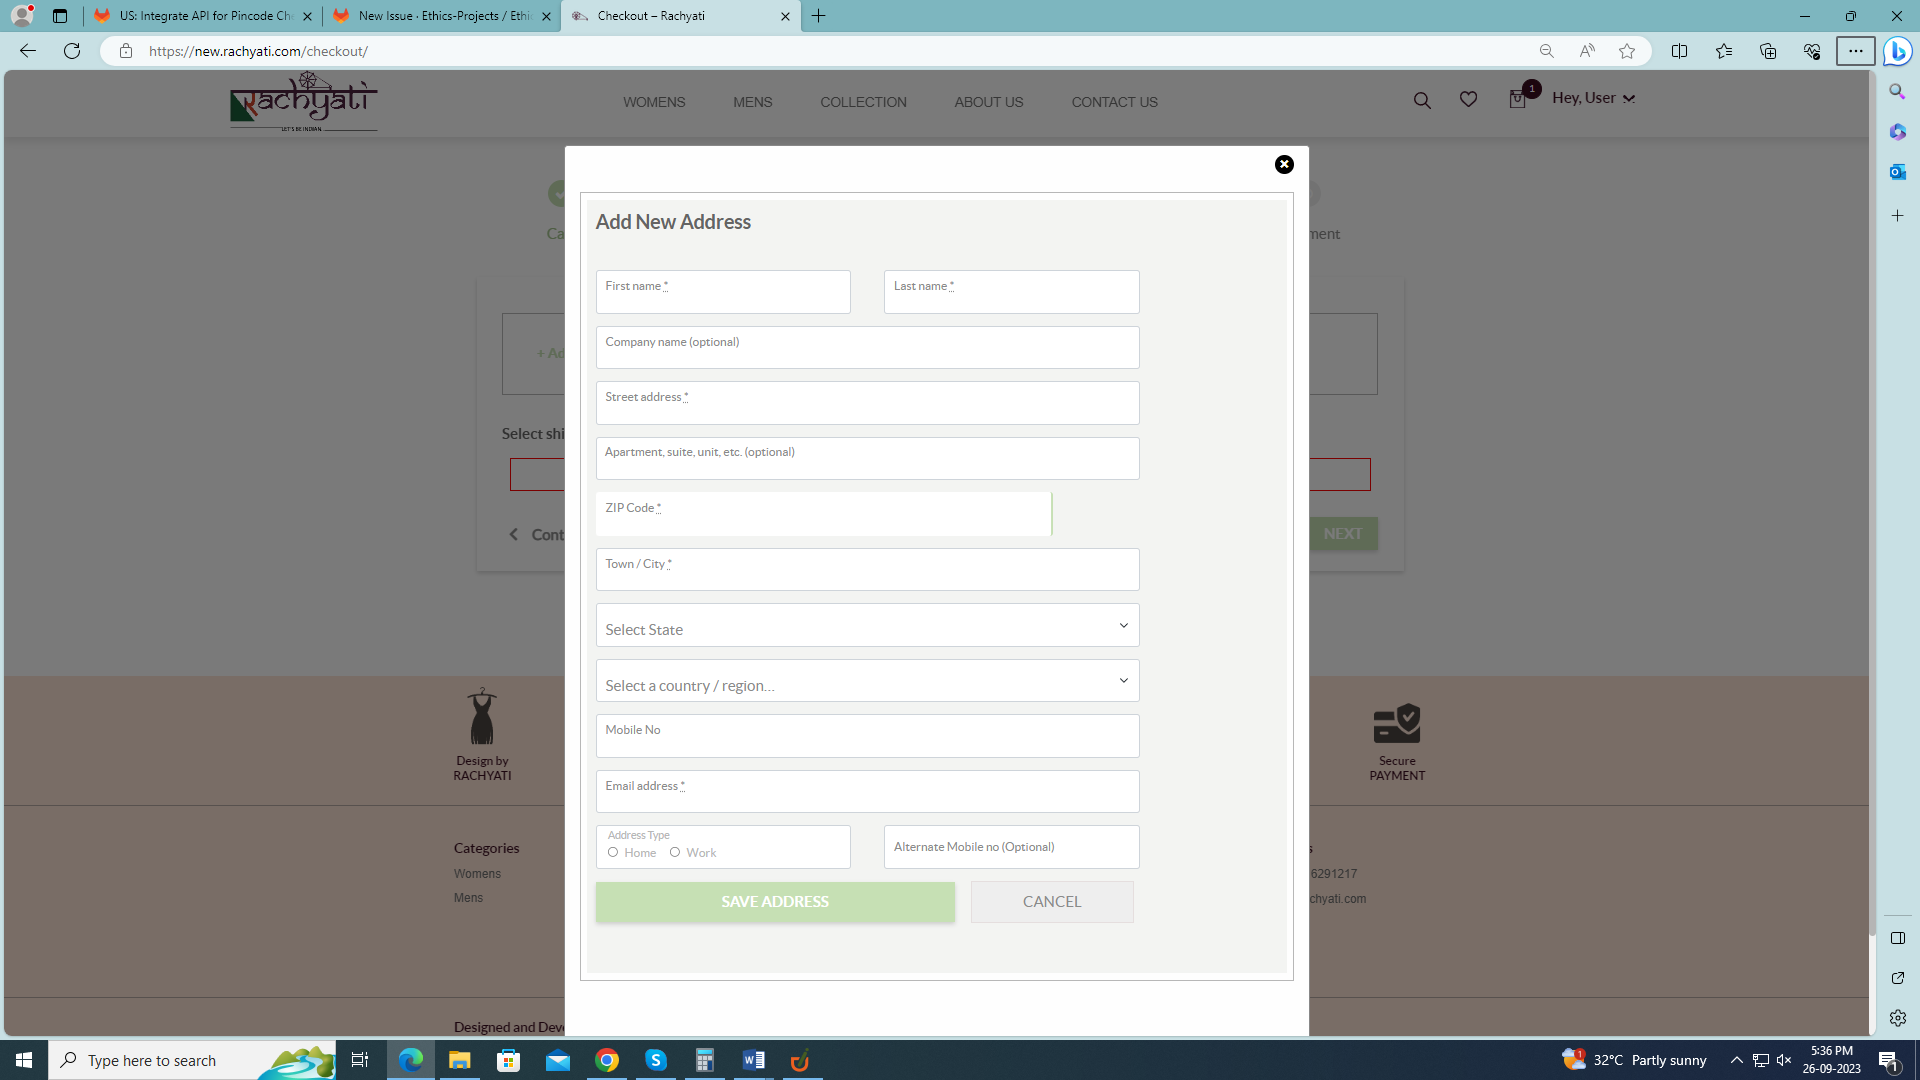The image size is (1920, 1080).
Task: Refresh the checkout page
Action: pos(72,51)
